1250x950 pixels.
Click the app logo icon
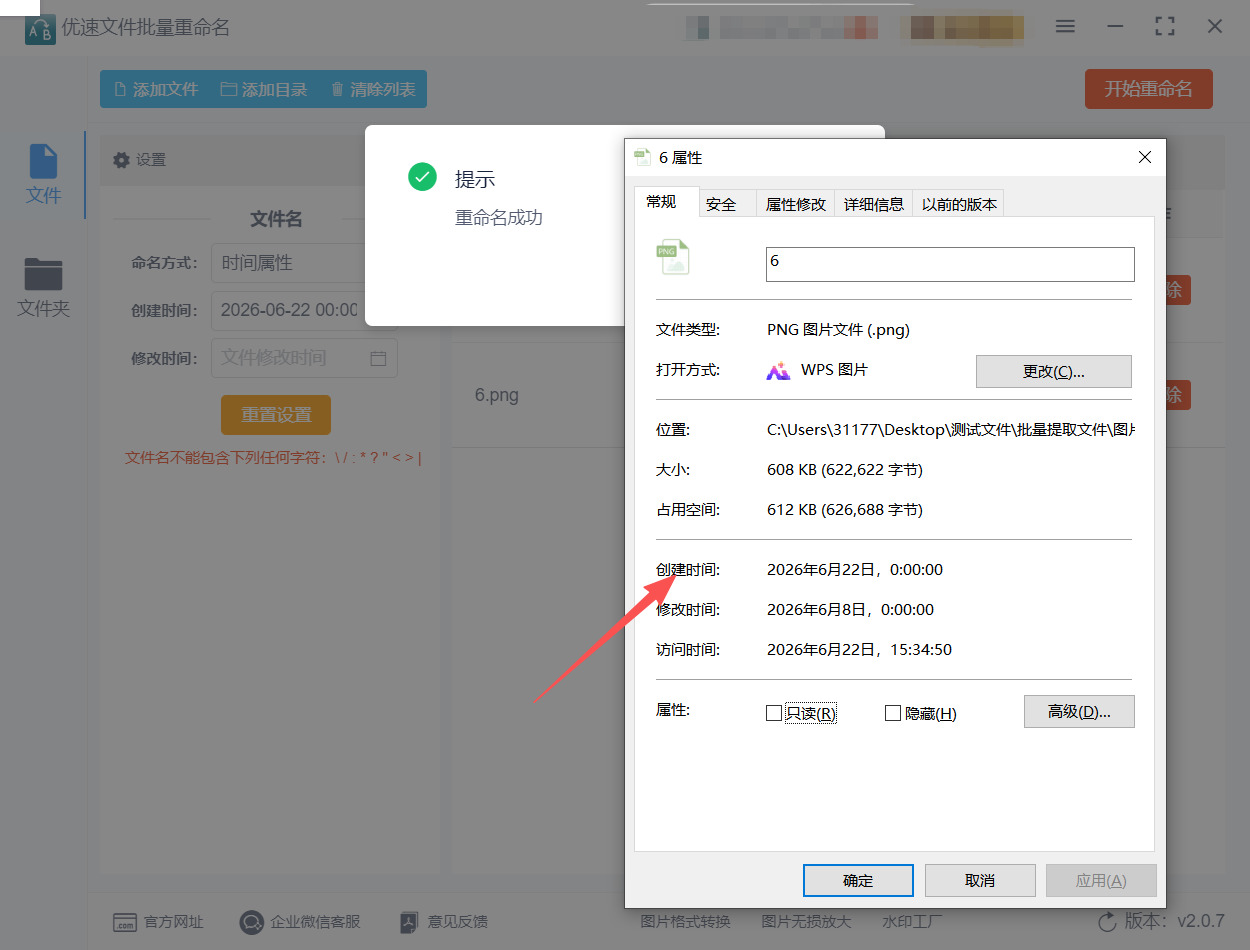[40, 29]
